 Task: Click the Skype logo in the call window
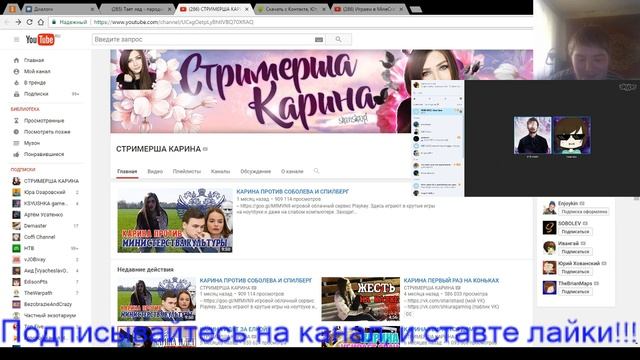tap(627, 87)
